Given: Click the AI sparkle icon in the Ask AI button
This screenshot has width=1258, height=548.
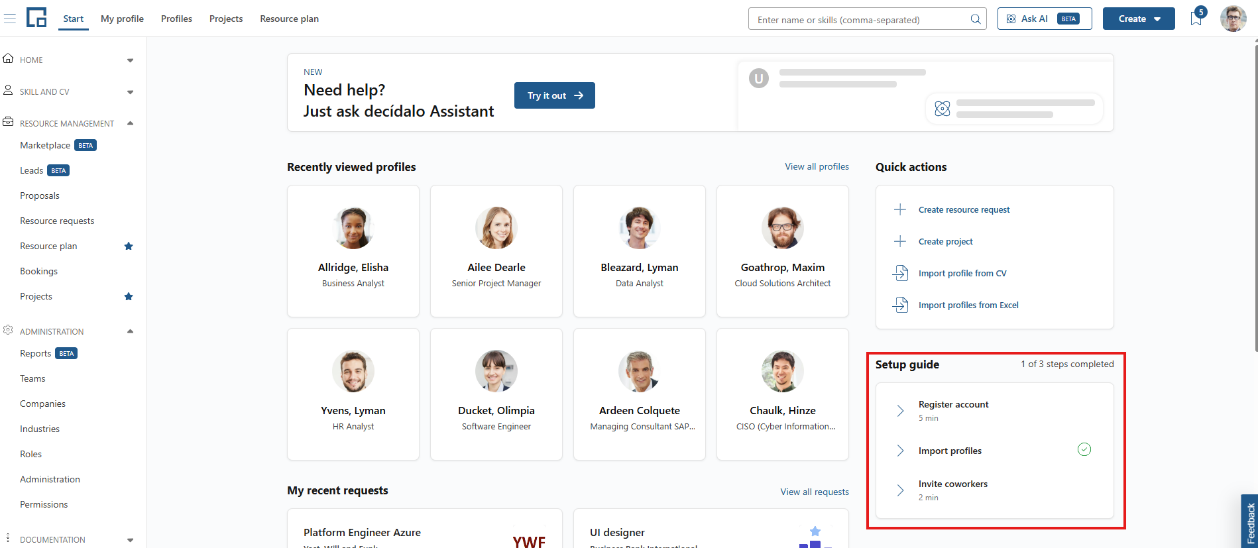Looking at the screenshot, I should pyautogui.click(x=1011, y=19).
